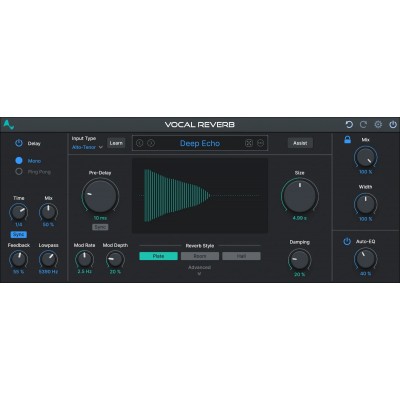Click the Delay Mix knob

click(48, 212)
